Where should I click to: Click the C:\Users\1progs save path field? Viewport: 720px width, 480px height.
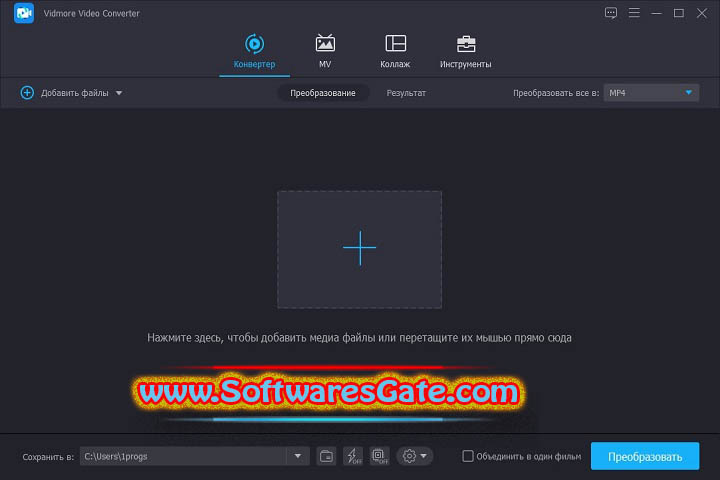click(x=184, y=456)
